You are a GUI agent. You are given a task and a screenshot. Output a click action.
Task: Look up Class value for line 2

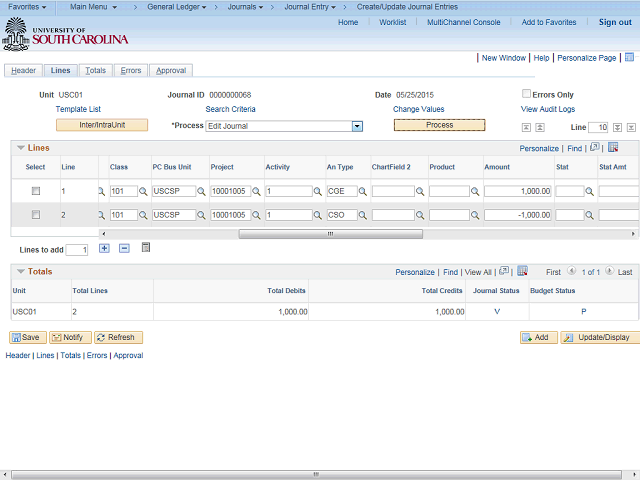[x=143, y=215]
